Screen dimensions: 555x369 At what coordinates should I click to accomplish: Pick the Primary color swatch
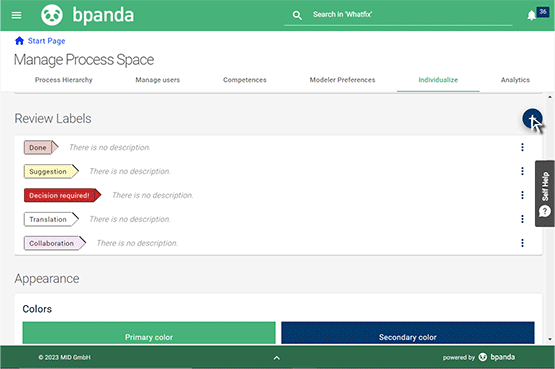pyautogui.click(x=149, y=333)
